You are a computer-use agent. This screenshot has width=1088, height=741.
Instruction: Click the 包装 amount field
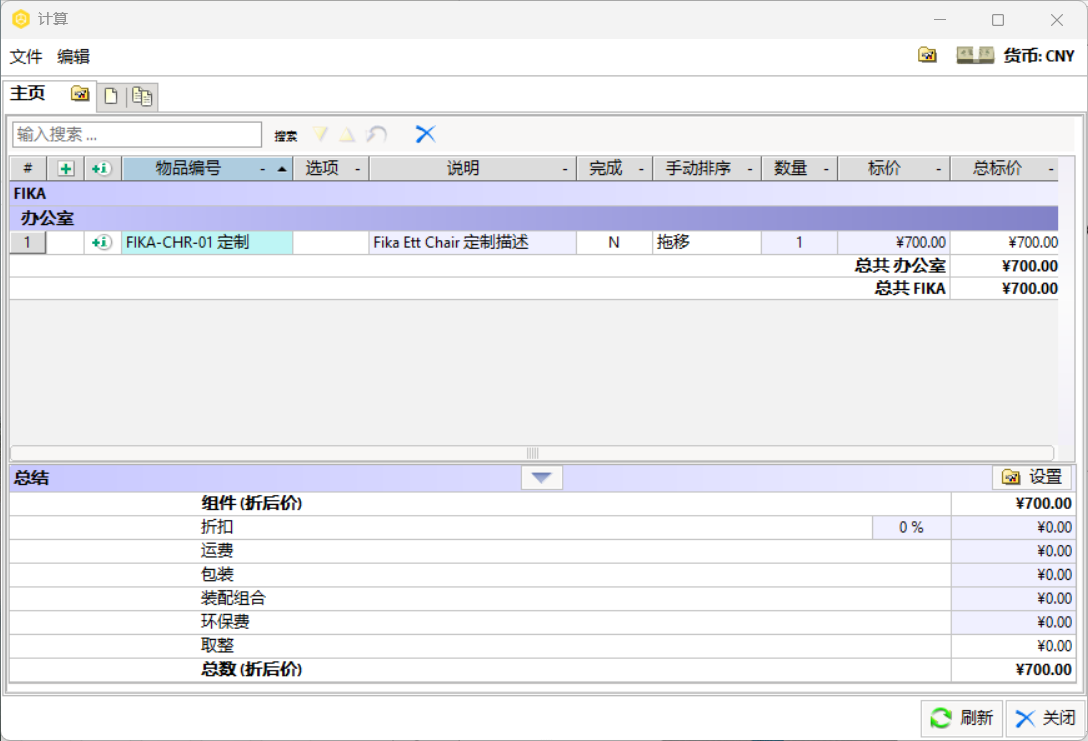point(1012,574)
